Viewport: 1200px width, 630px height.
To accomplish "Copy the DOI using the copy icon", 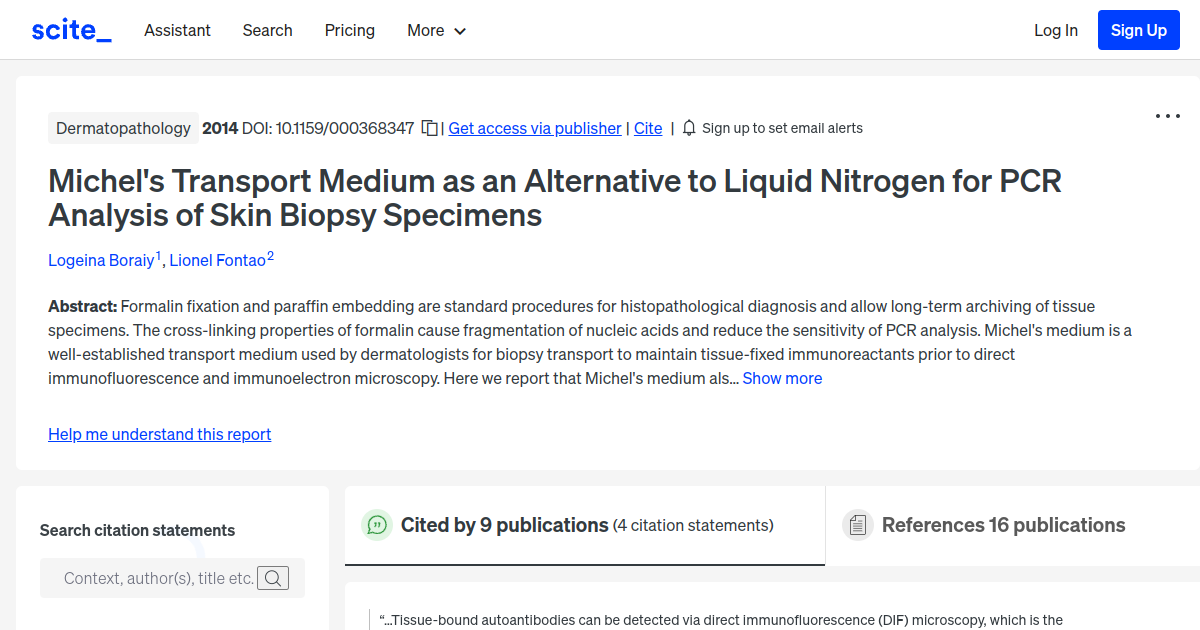I will pos(429,128).
